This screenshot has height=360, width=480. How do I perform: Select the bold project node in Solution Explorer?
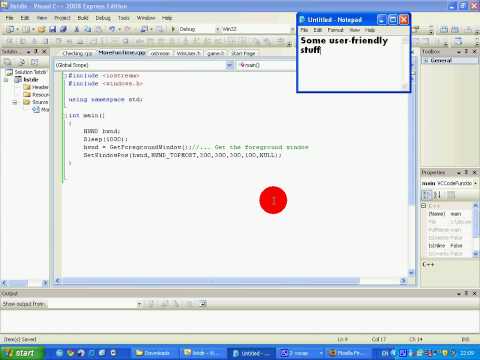(27, 80)
